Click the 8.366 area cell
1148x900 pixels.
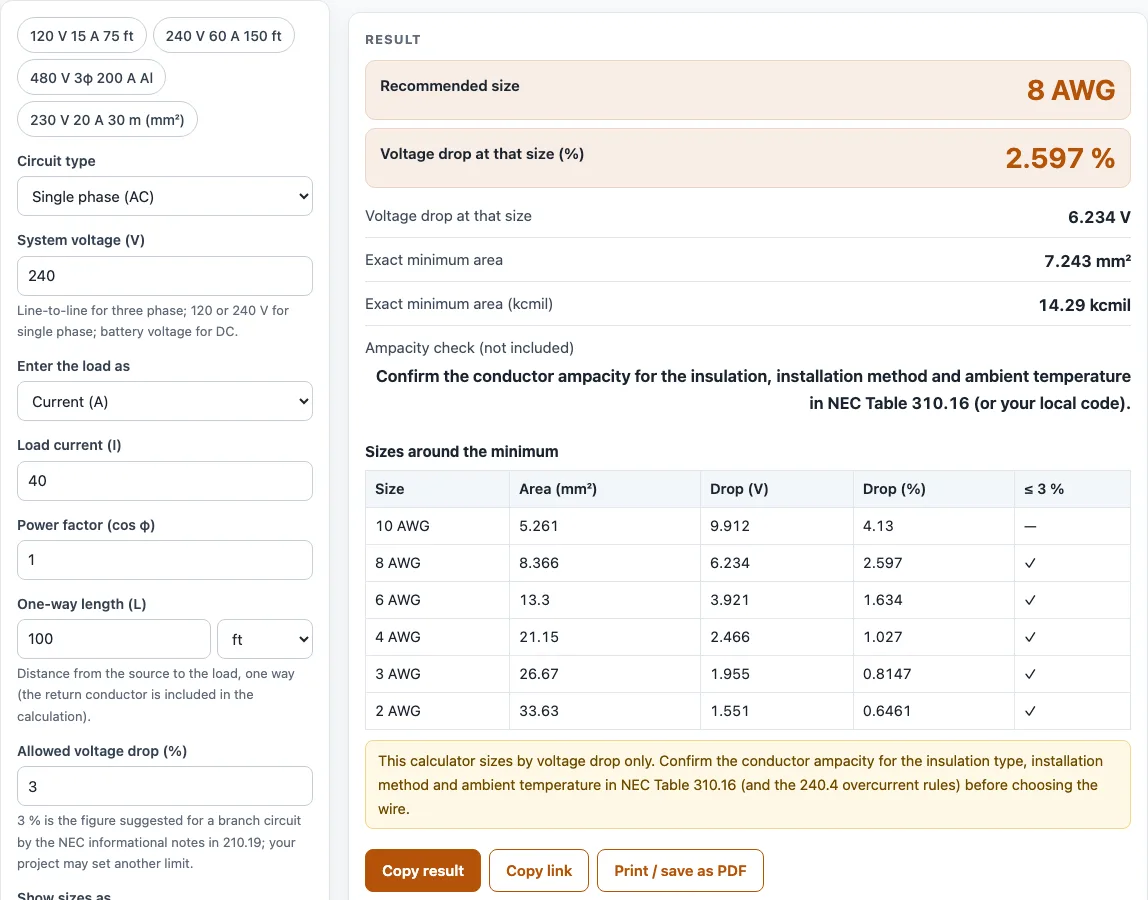coord(605,563)
